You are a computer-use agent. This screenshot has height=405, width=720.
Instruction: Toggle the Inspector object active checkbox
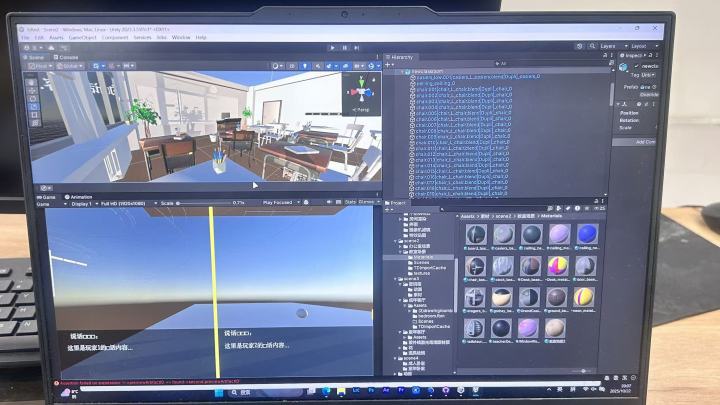(x=636, y=66)
